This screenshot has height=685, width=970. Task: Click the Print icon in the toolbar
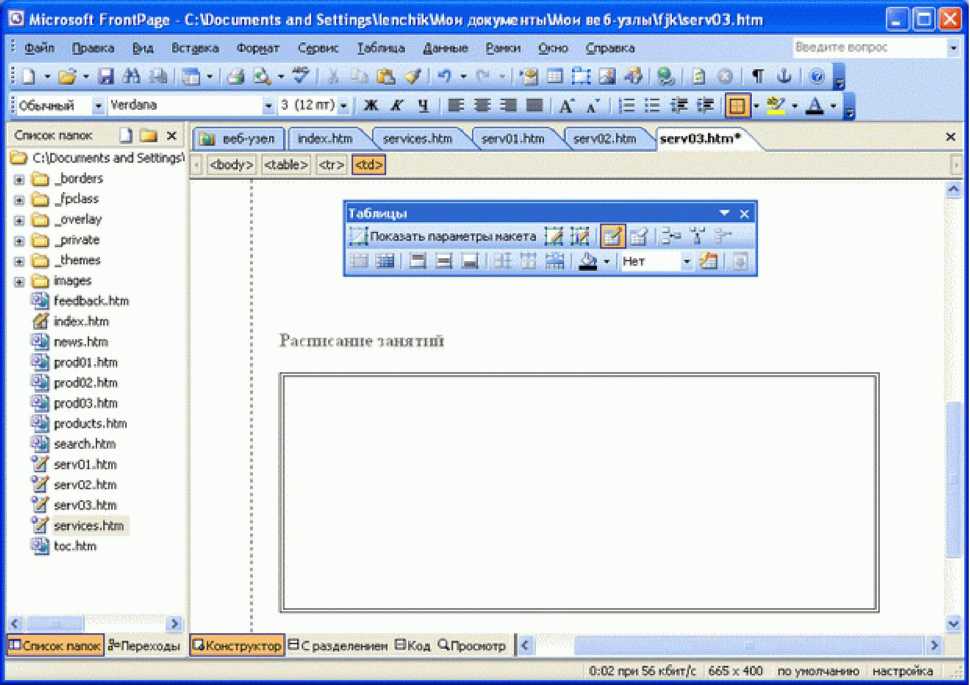[235, 76]
